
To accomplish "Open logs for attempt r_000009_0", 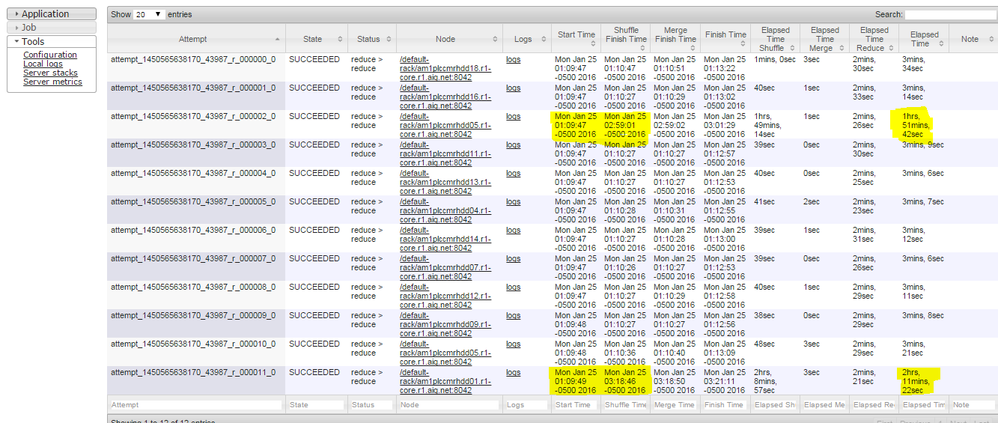I will click(x=513, y=315).
